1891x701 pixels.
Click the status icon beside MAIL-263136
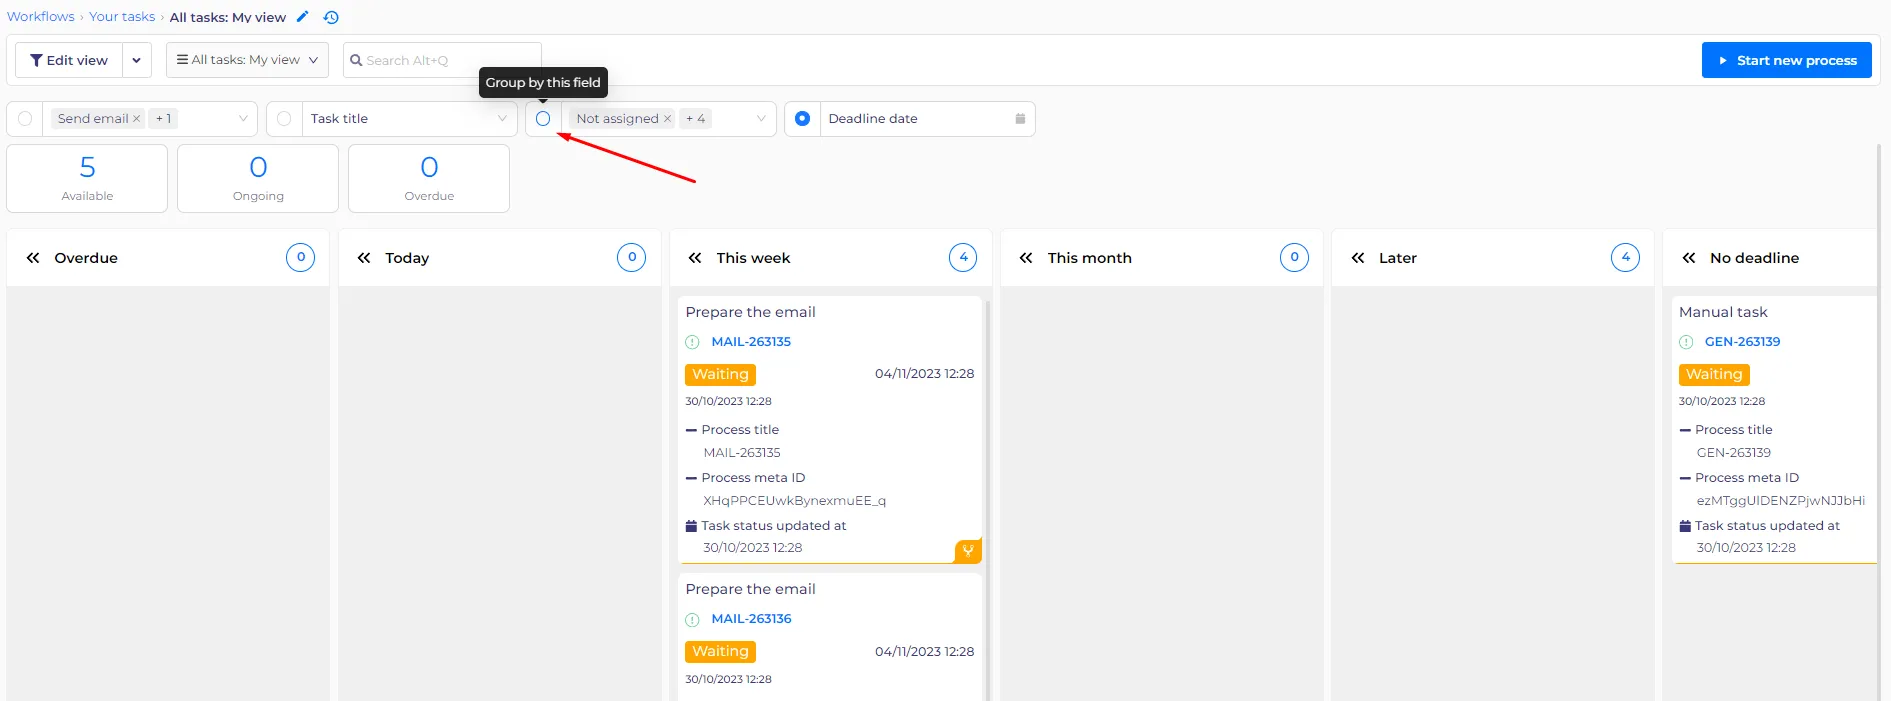692,620
